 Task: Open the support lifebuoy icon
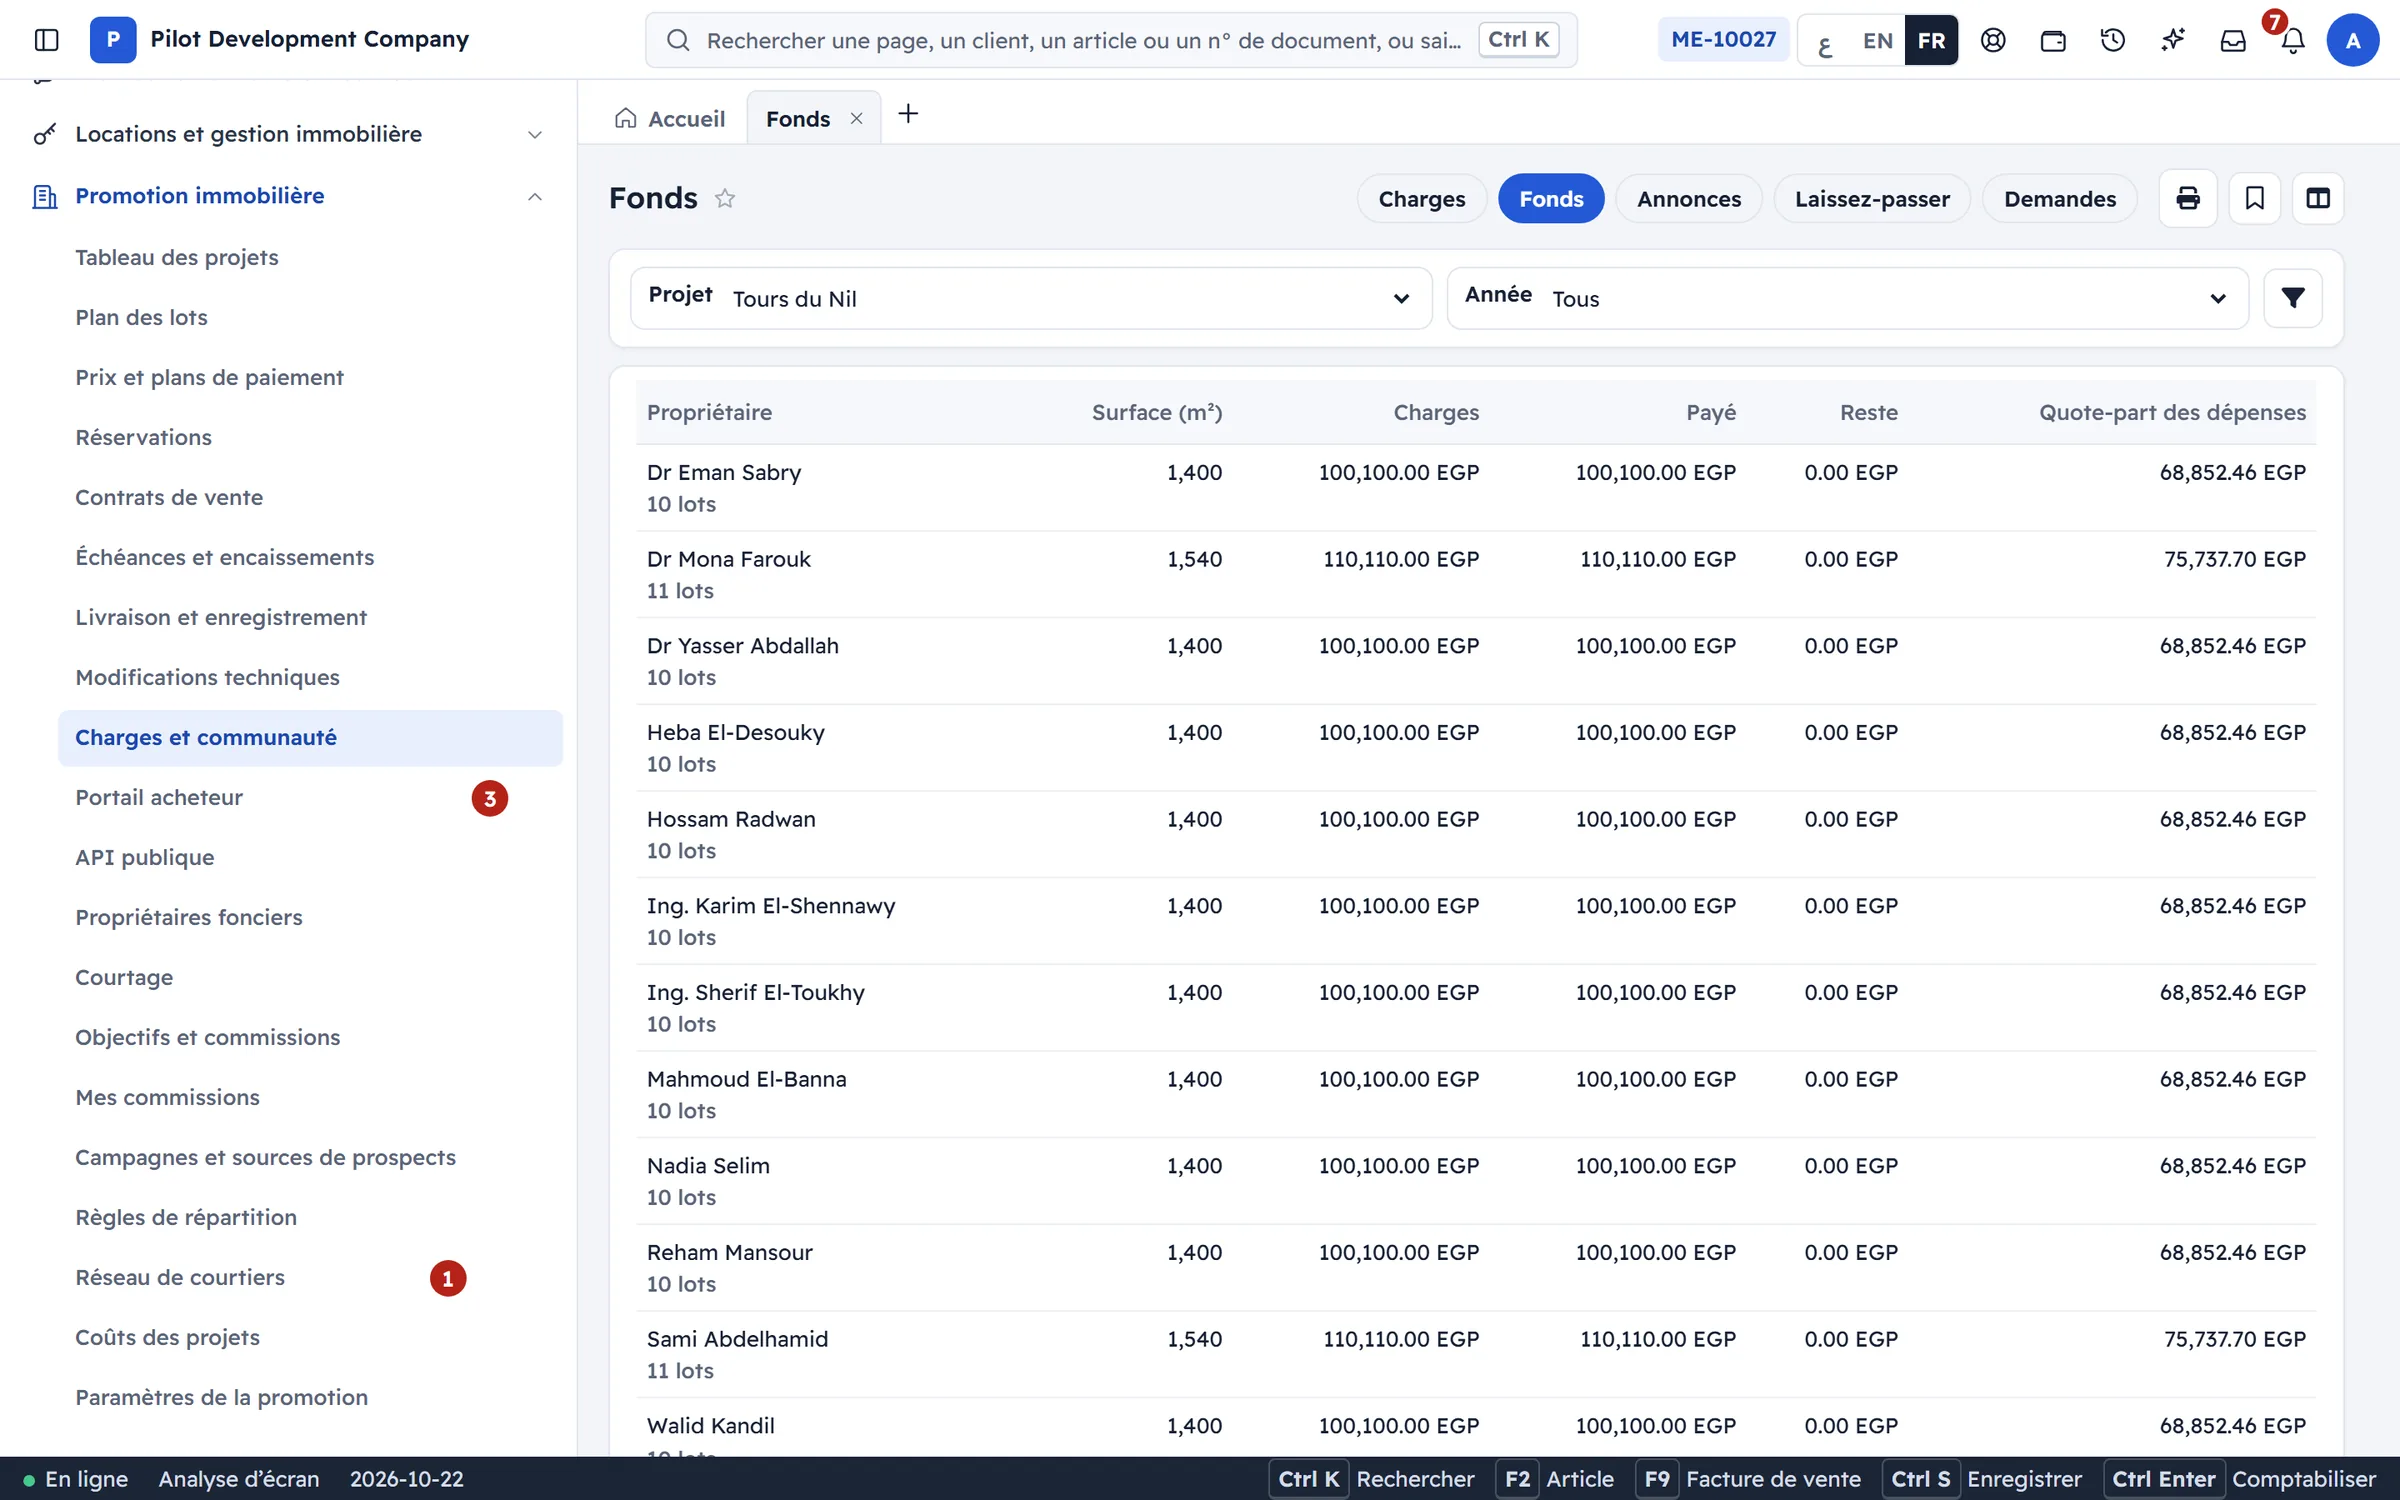1993,40
